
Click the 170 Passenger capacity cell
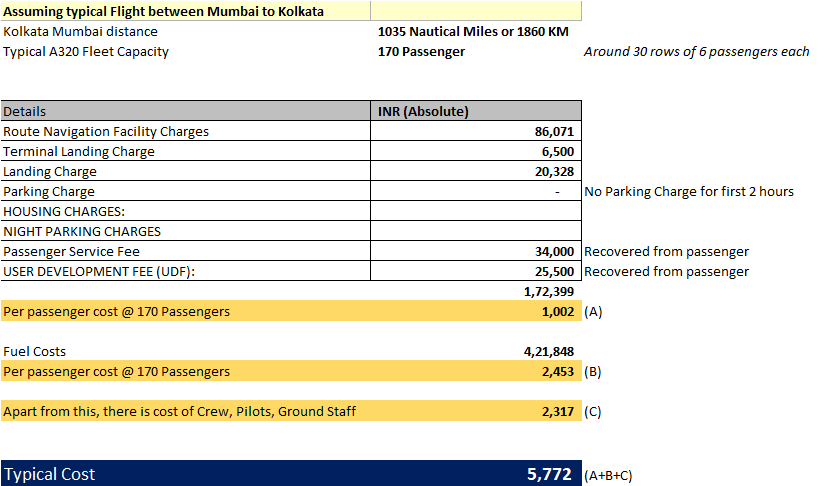(x=421, y=51)
